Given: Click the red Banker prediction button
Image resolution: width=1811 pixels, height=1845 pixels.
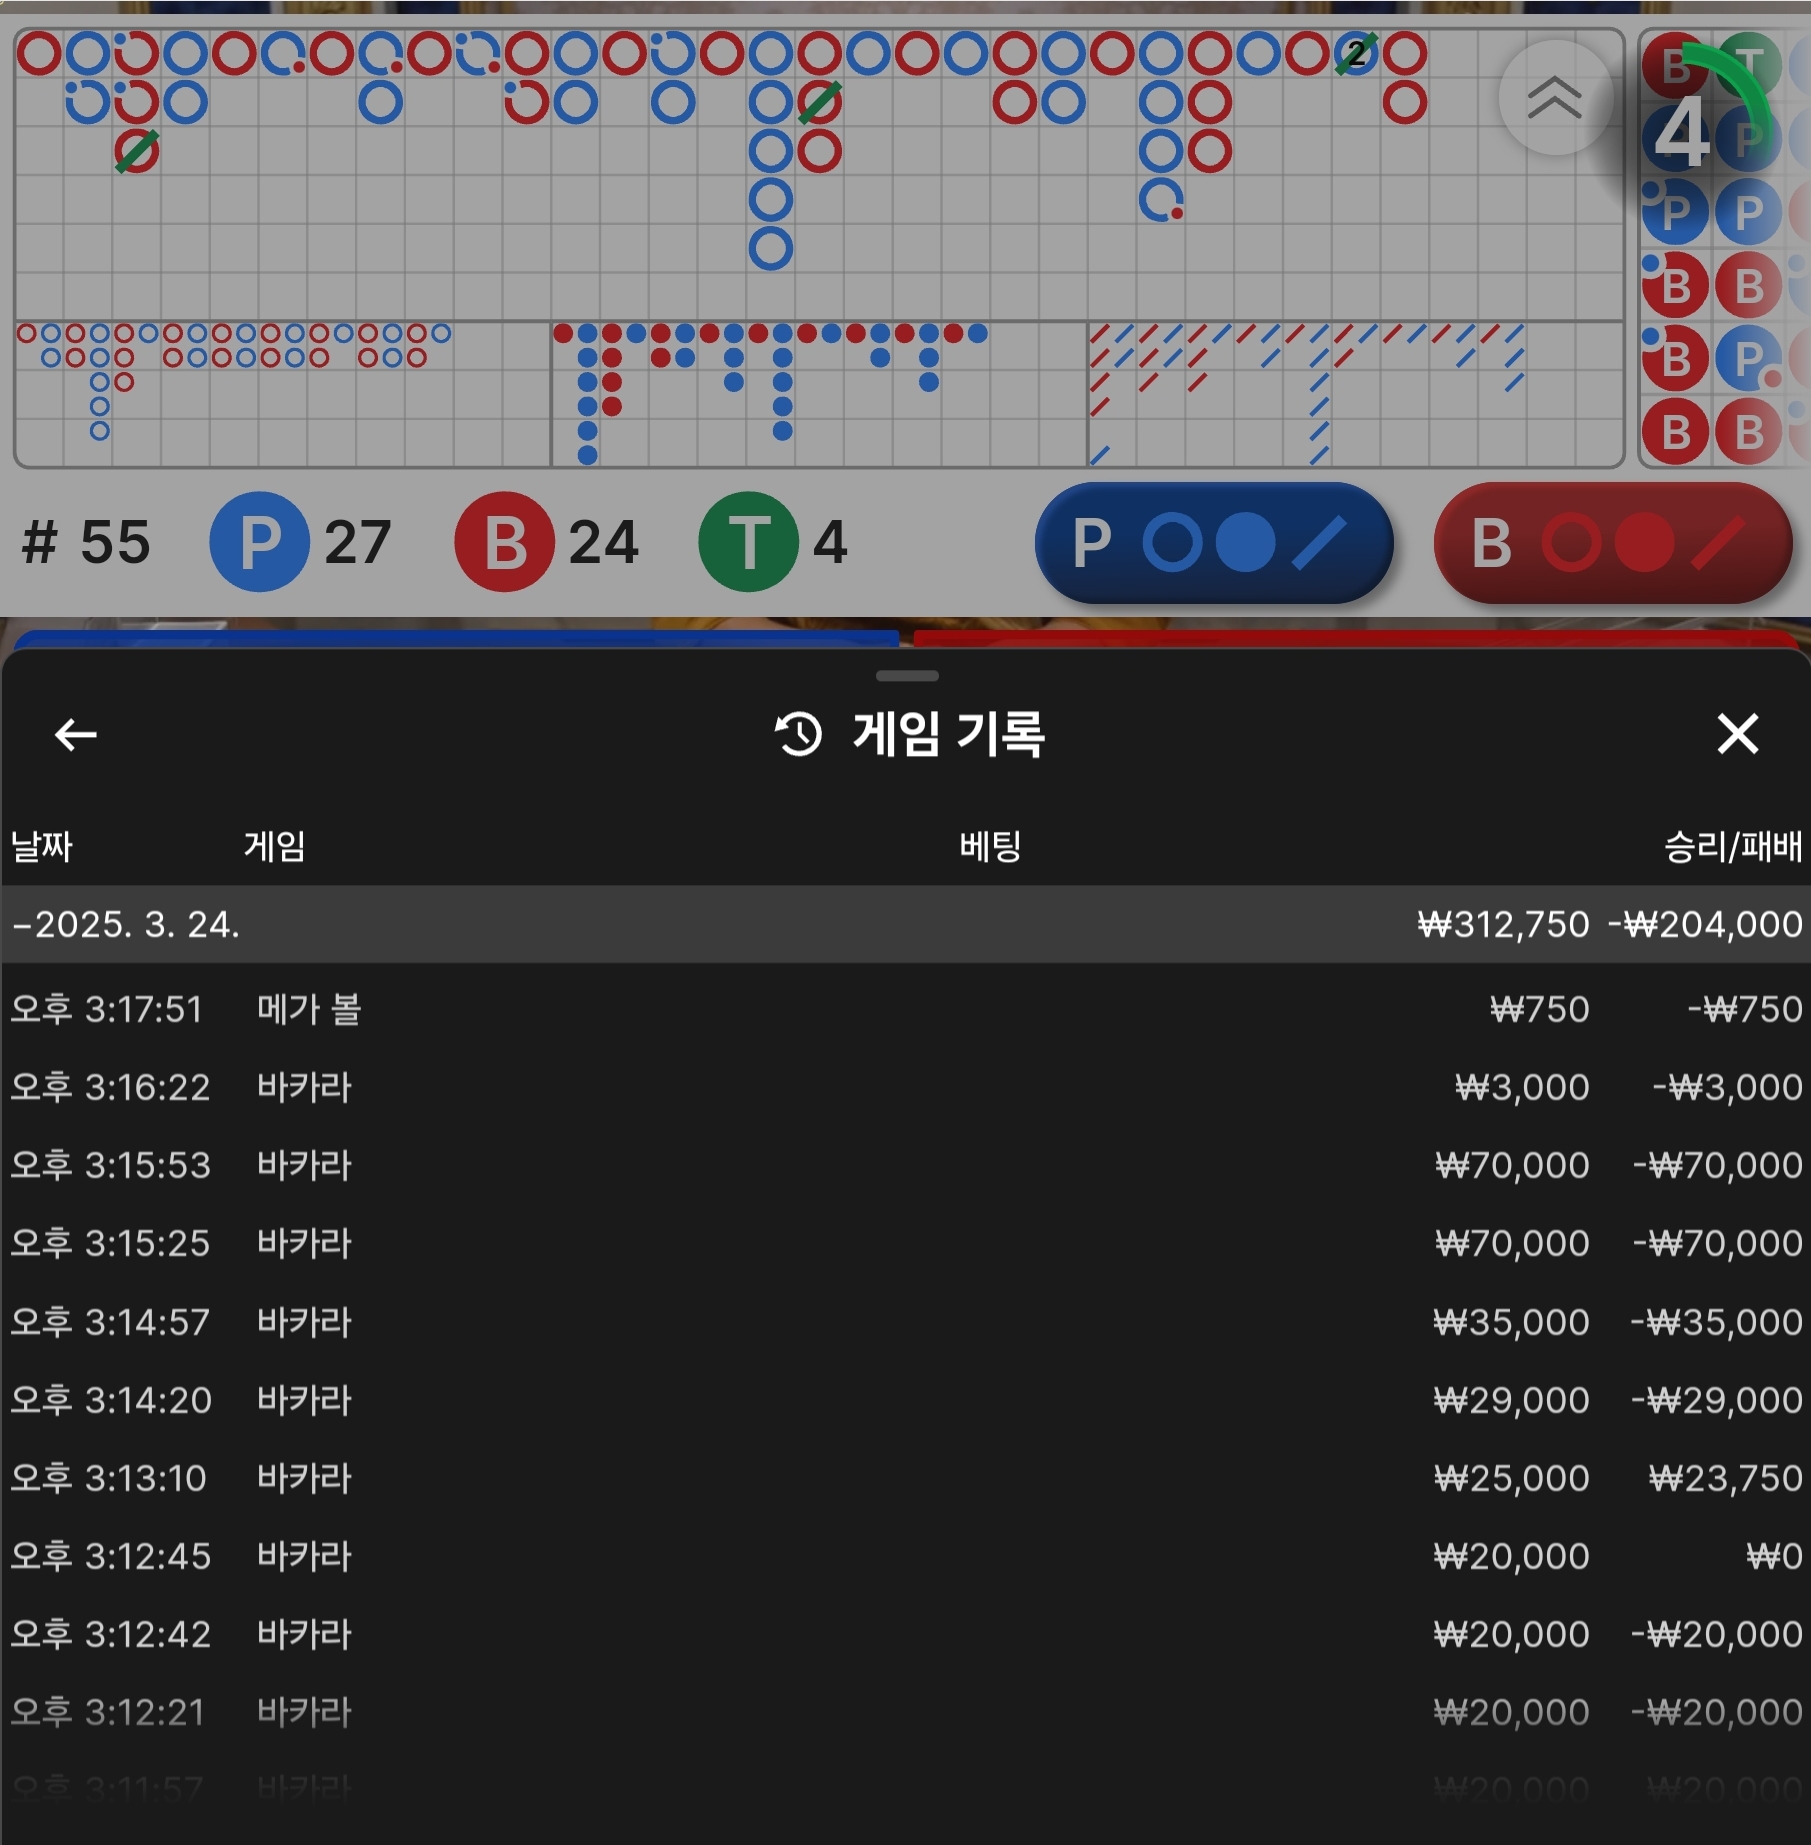Looking at the screenshot, I should point(1611,543).
